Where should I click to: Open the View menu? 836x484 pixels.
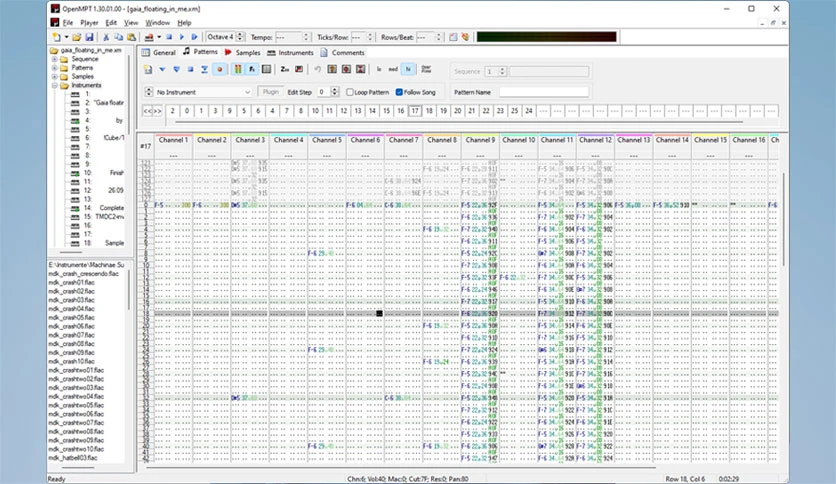(x=131, y=23)
